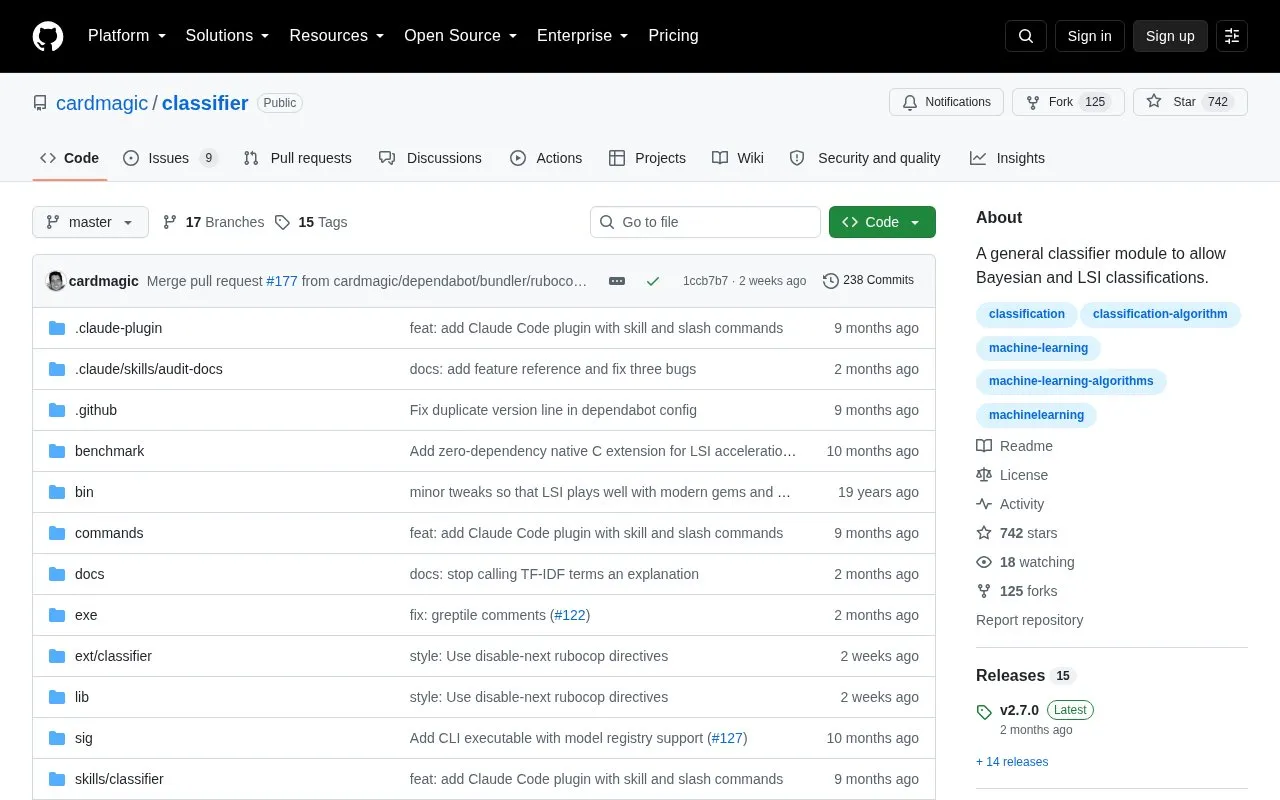Click the Report repository link

coord(1029,620)
